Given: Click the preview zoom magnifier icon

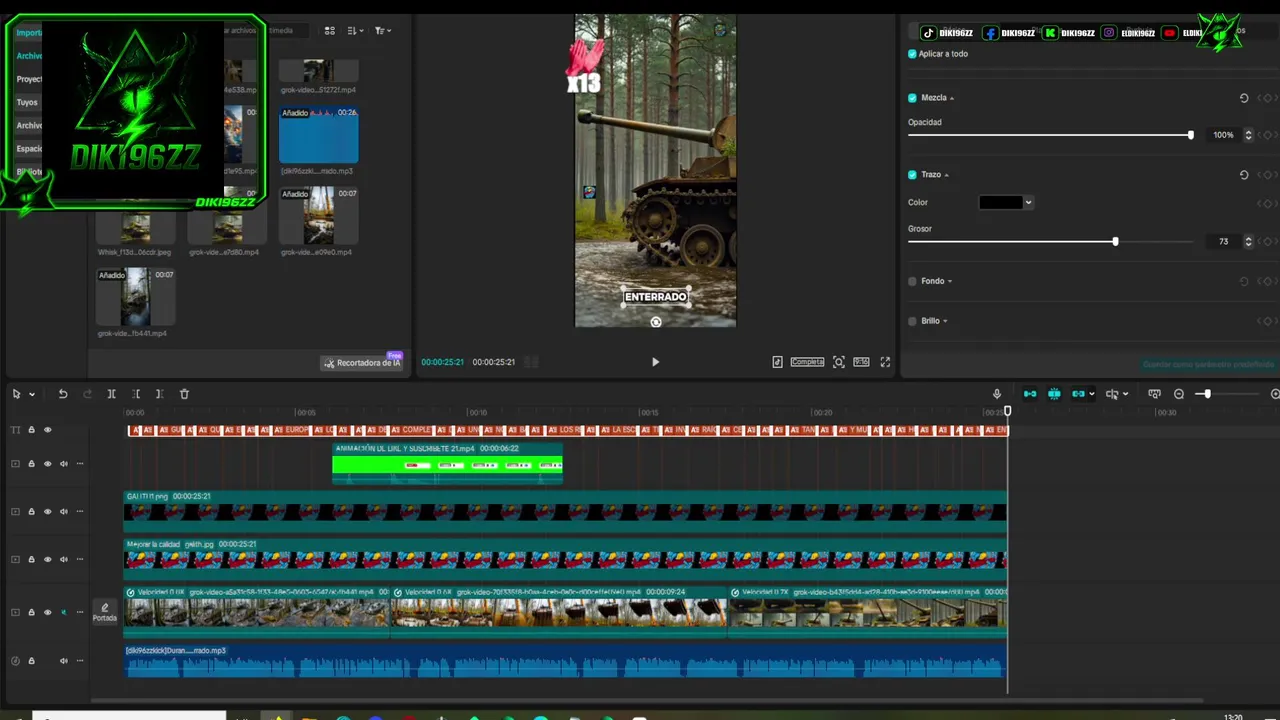Looking at the screenshot, I should click(839, 362).
